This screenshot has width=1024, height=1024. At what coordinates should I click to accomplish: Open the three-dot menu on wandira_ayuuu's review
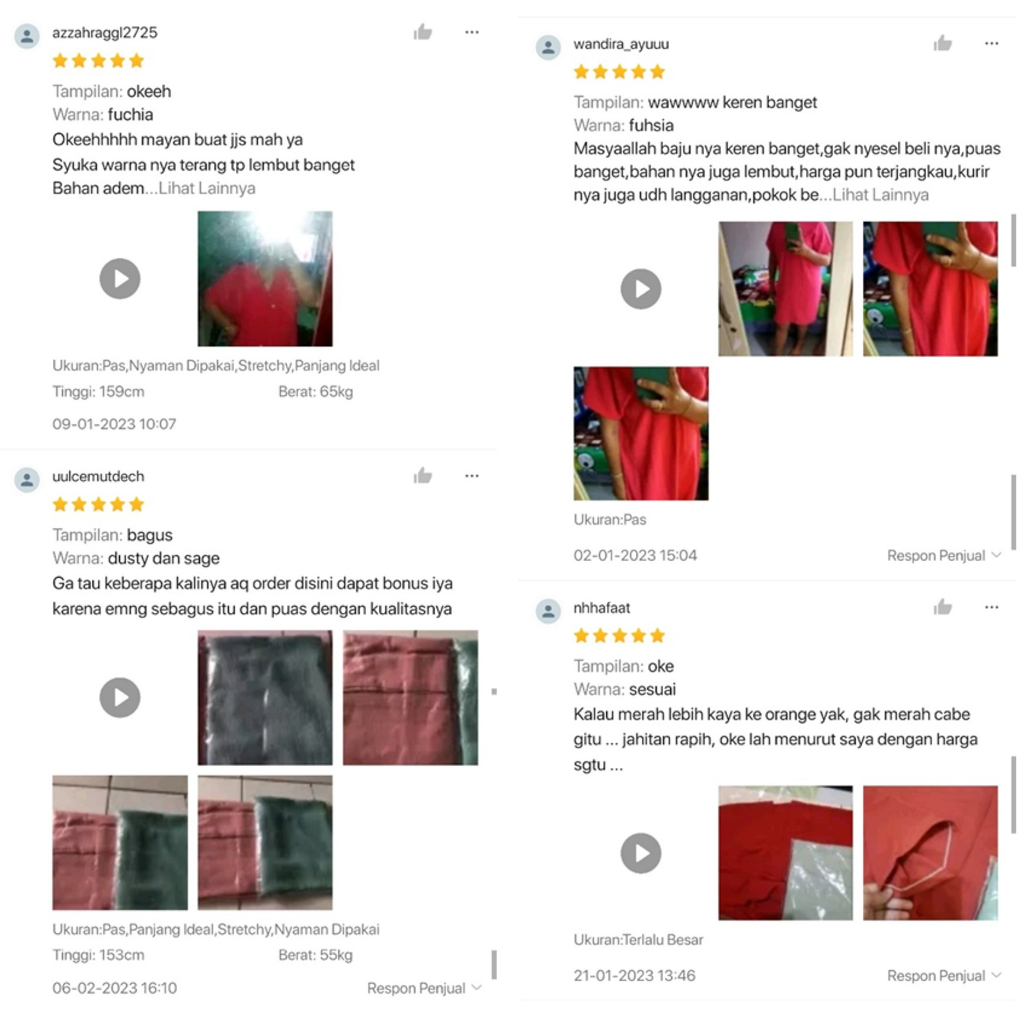(x=991, y=43)
